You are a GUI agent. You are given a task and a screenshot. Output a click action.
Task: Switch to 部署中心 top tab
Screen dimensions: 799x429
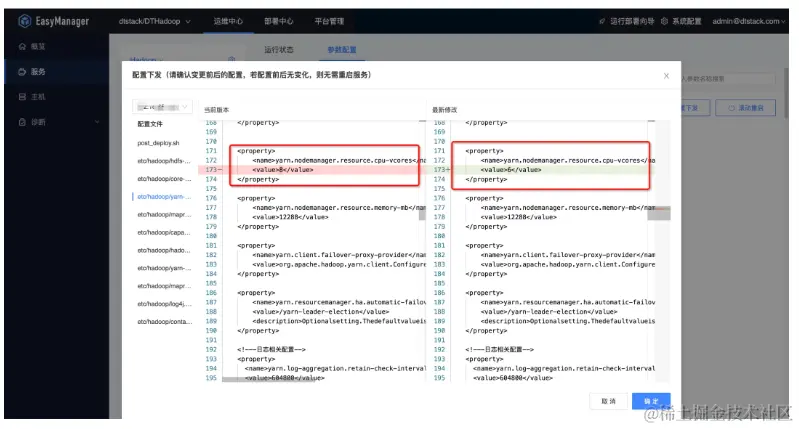[x=279, y=21]
